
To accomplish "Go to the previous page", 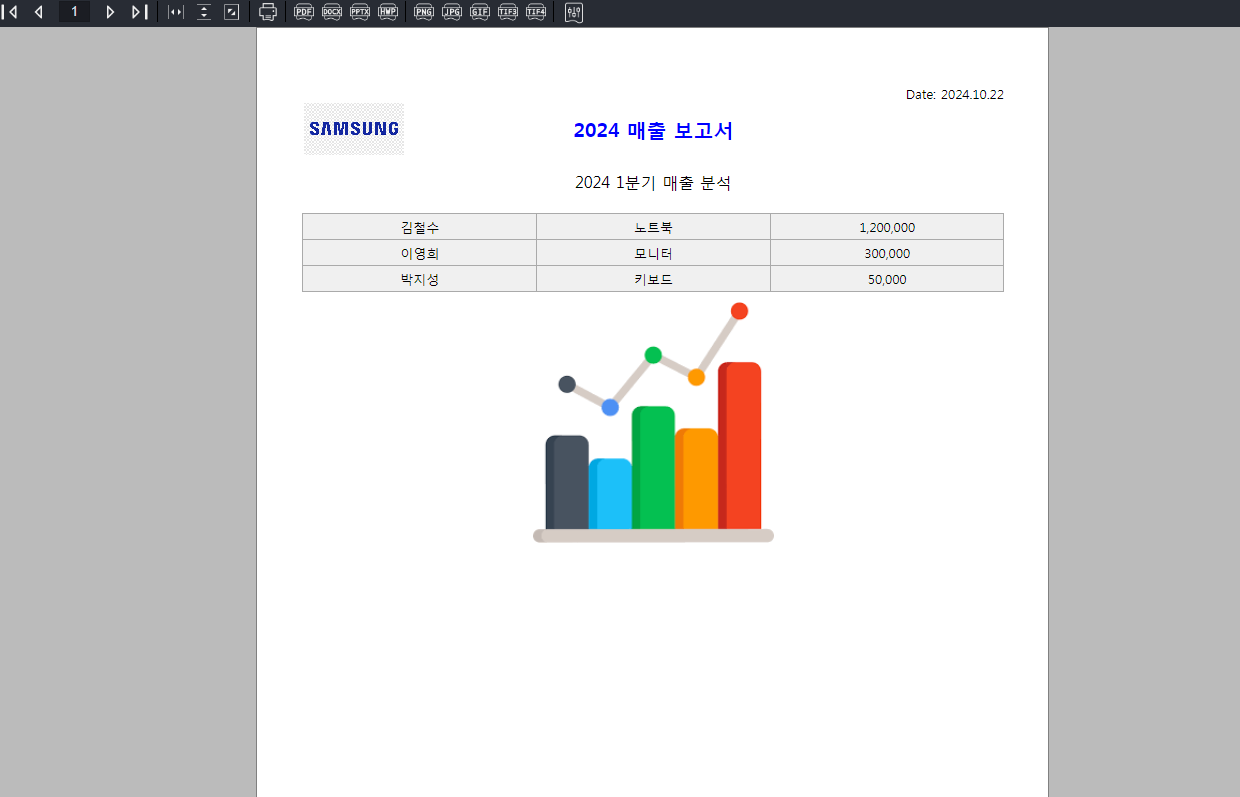I will point(39,12).
